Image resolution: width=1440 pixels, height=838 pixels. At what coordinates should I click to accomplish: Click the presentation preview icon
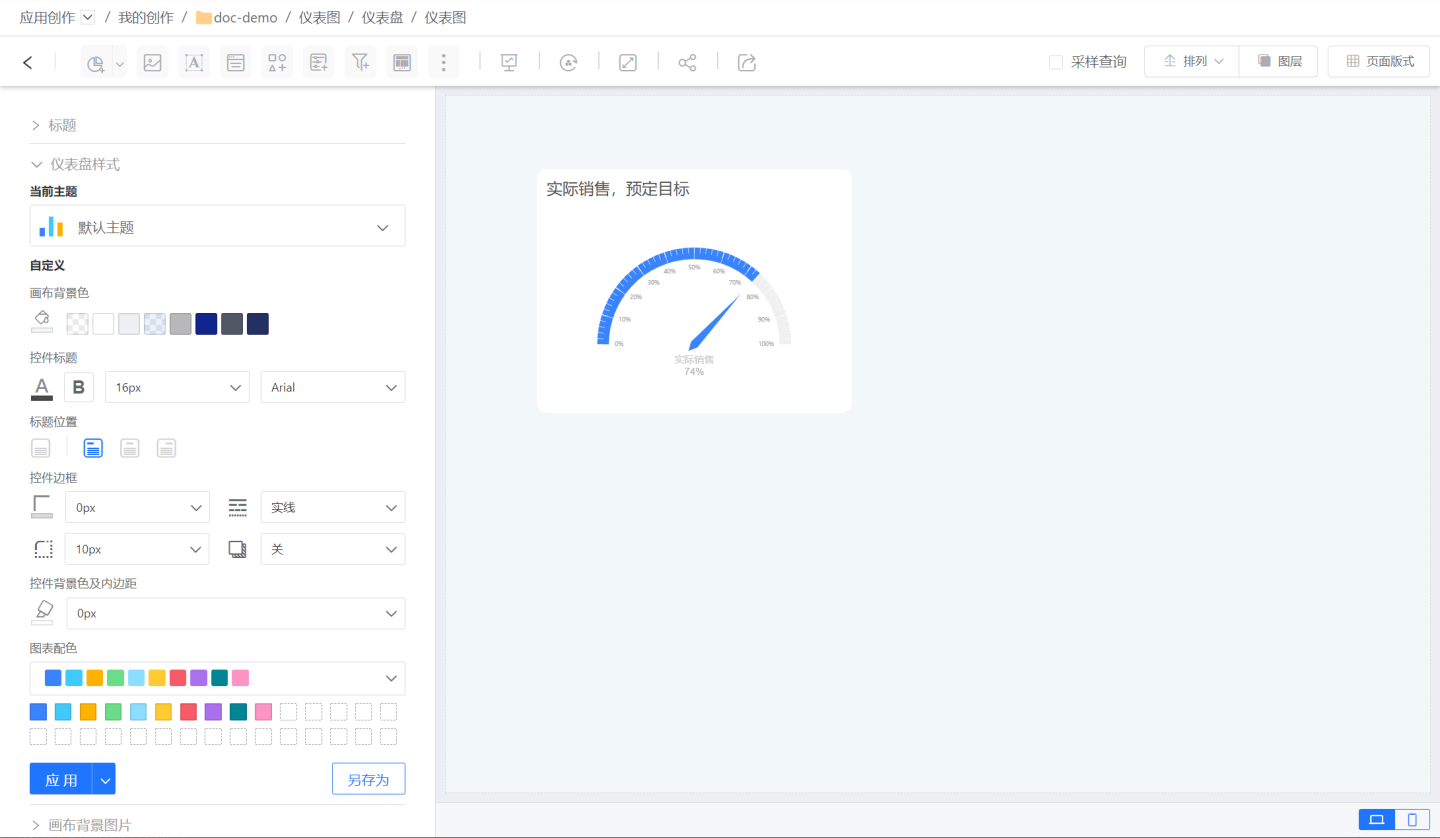(509, 62)
